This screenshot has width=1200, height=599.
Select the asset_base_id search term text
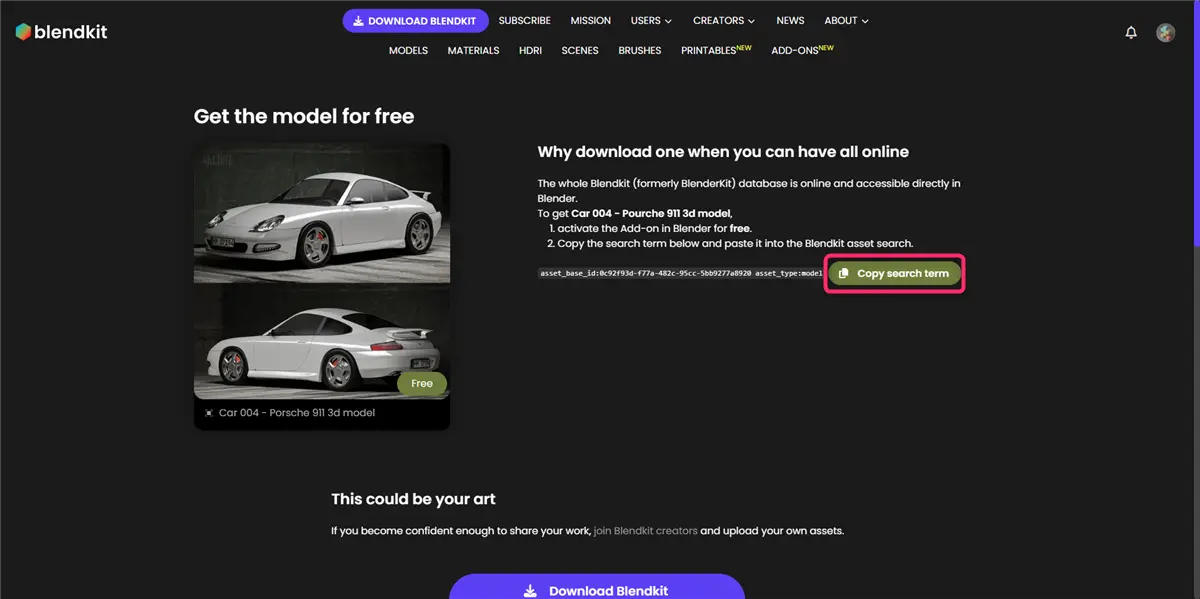pyautogui.click(x=681, y=273)
